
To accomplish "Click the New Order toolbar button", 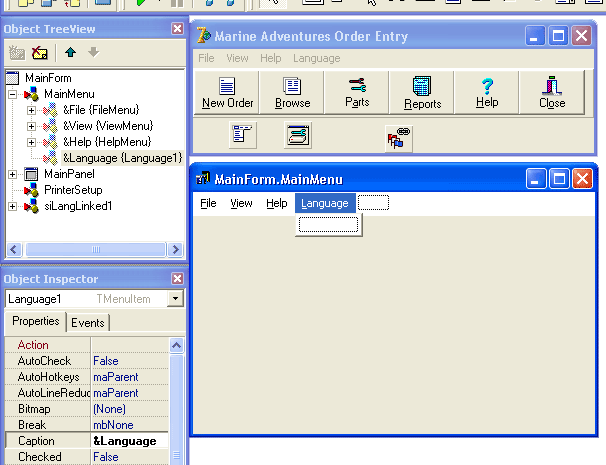I will pos(227,92).
